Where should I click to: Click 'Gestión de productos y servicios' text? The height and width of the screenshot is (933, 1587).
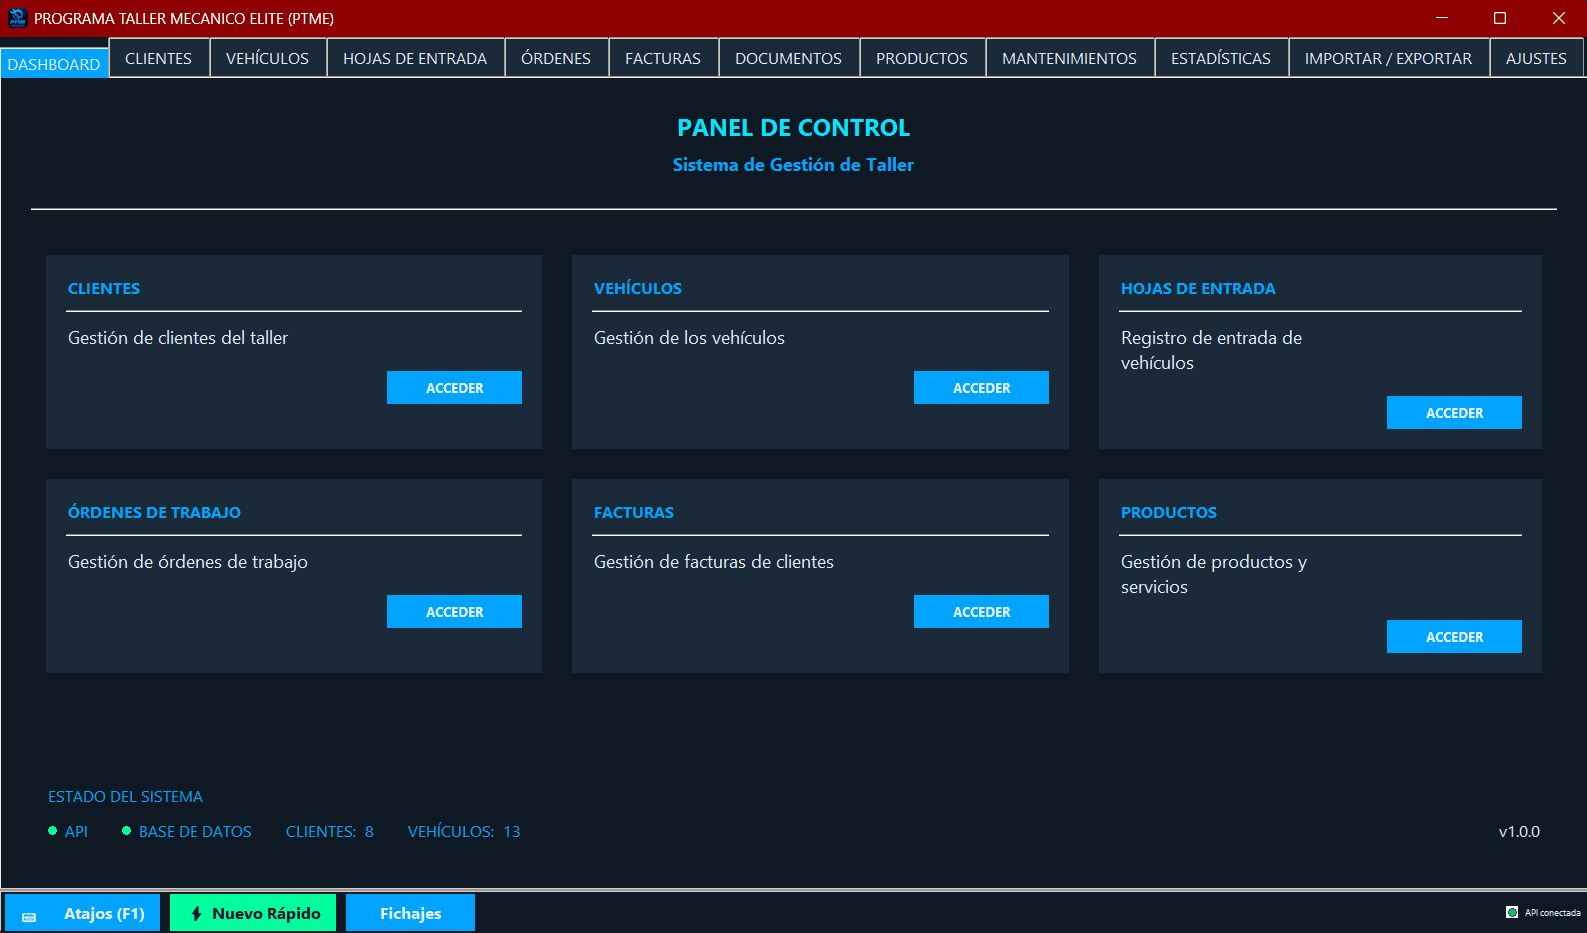[1214, 574]
